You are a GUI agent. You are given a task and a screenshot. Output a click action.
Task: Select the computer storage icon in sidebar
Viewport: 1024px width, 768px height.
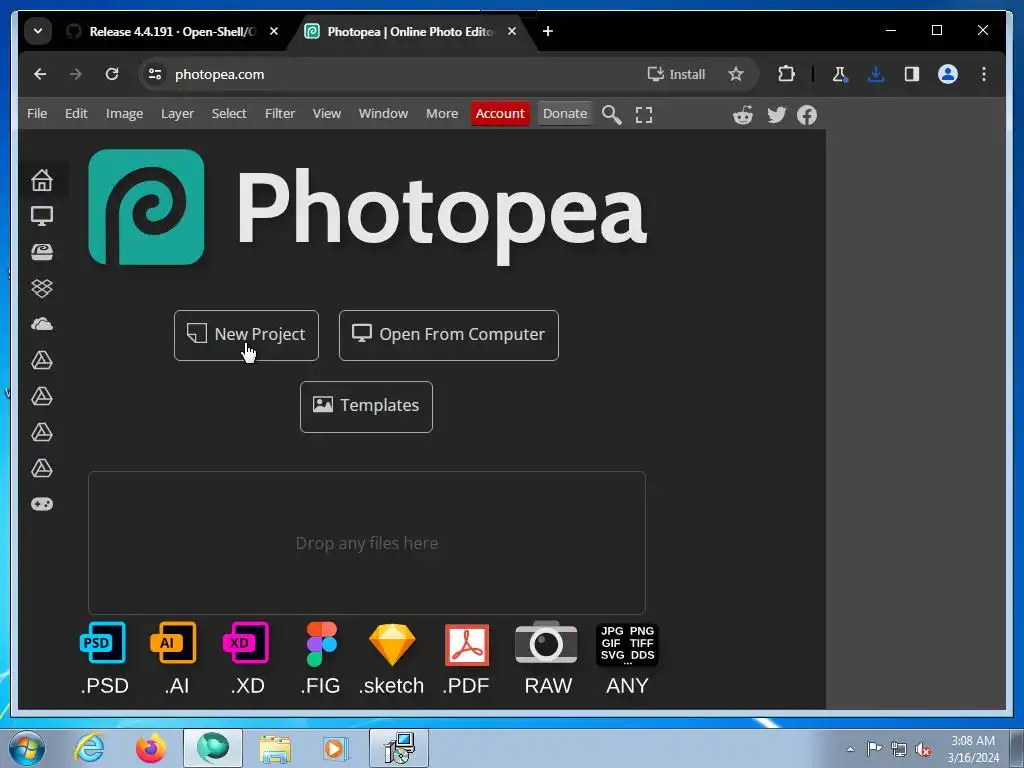tap(42, 216)
